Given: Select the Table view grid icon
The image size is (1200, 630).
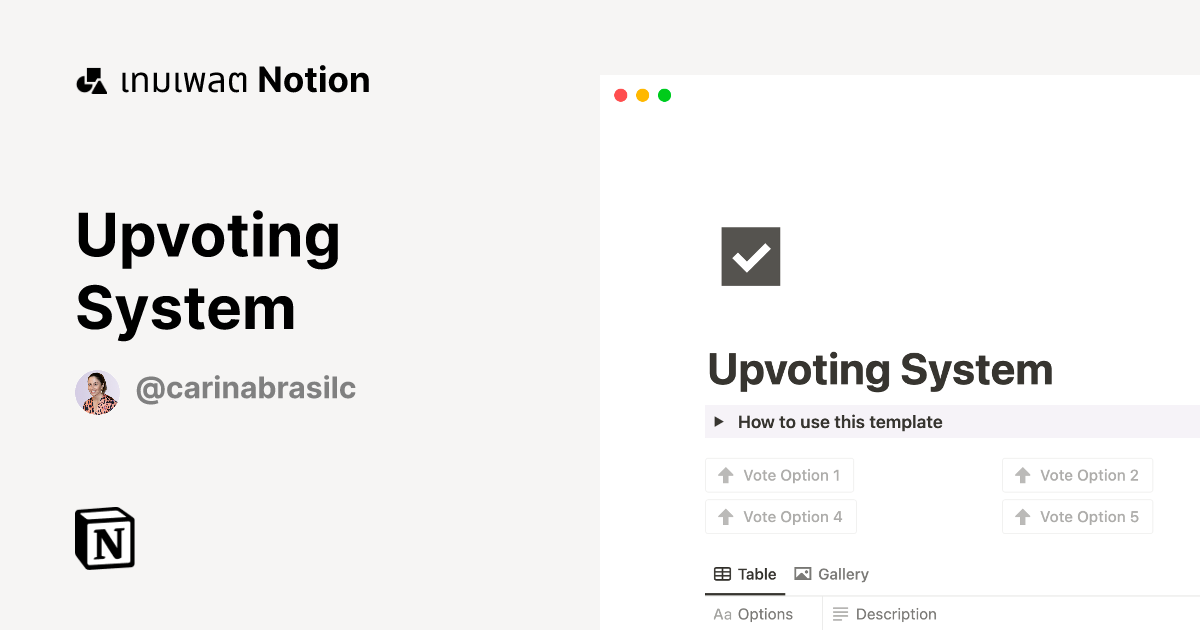Looking at the screenshot, I should [x=721, y=573].
